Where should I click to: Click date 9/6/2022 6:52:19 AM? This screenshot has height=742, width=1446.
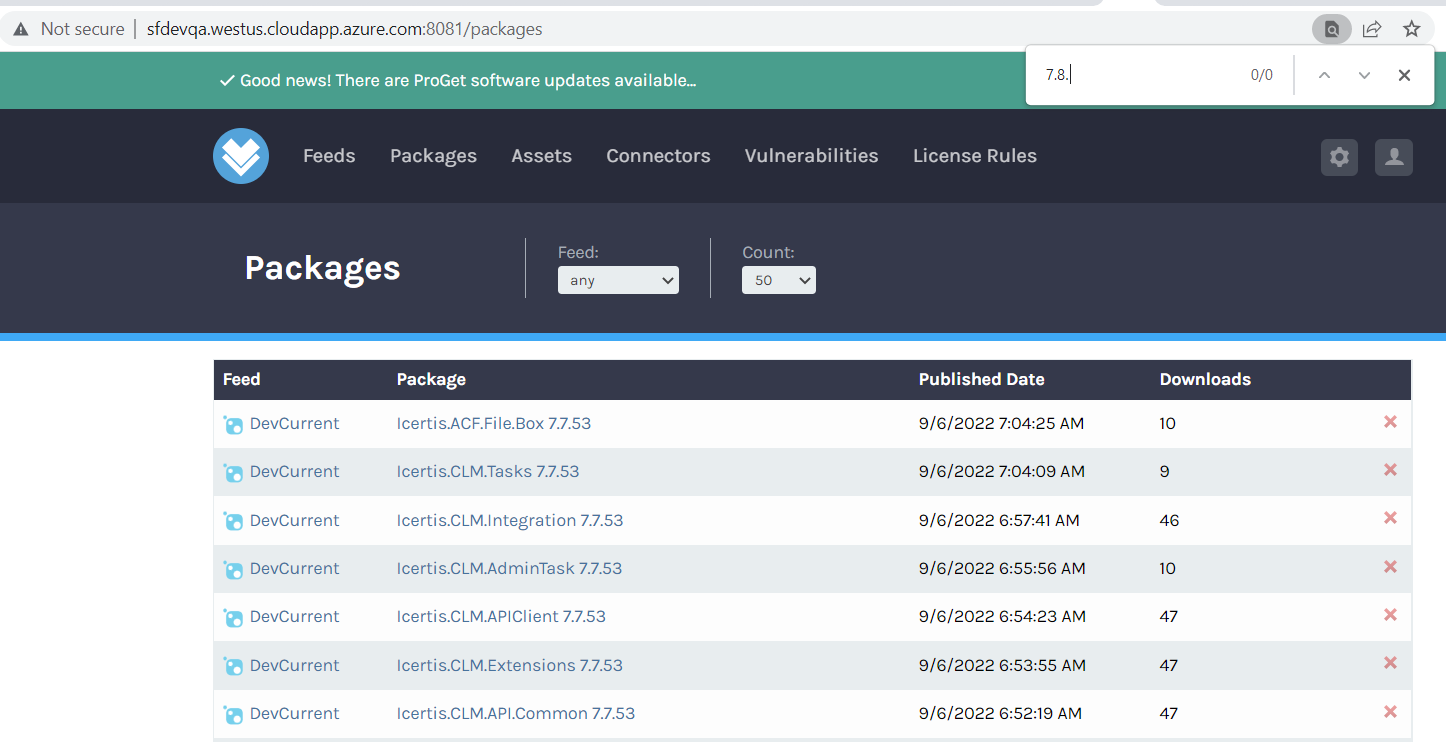click(1000, 713)
